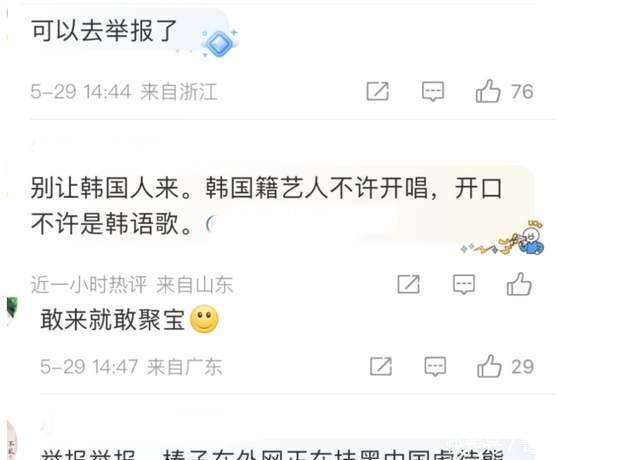The width and height of the screenshot is (640, 460).
Task: Like the comment with 76 likes
Action: [x=488, y=91]
